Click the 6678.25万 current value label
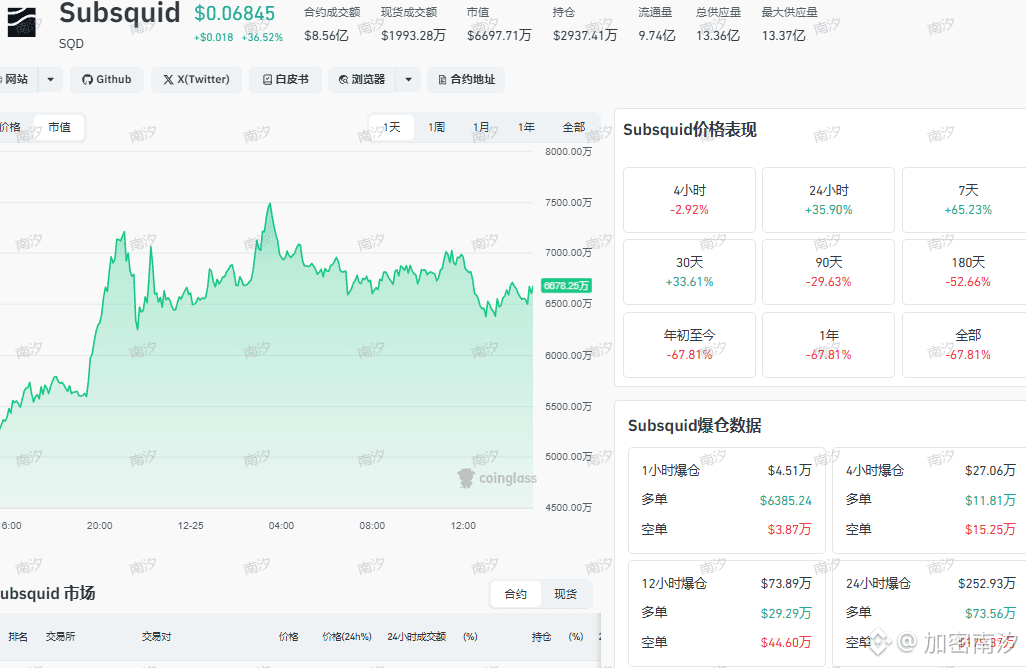 click(566, 285)
